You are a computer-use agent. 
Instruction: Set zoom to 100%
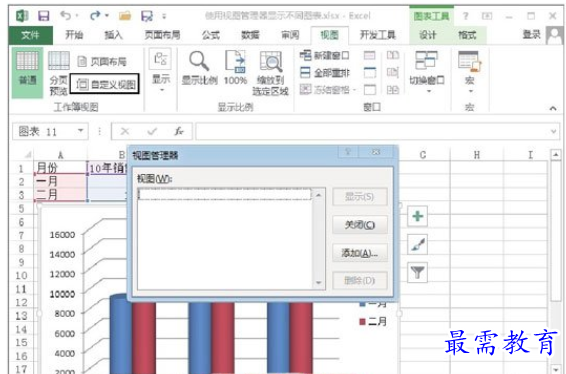[x=235, y=68]
